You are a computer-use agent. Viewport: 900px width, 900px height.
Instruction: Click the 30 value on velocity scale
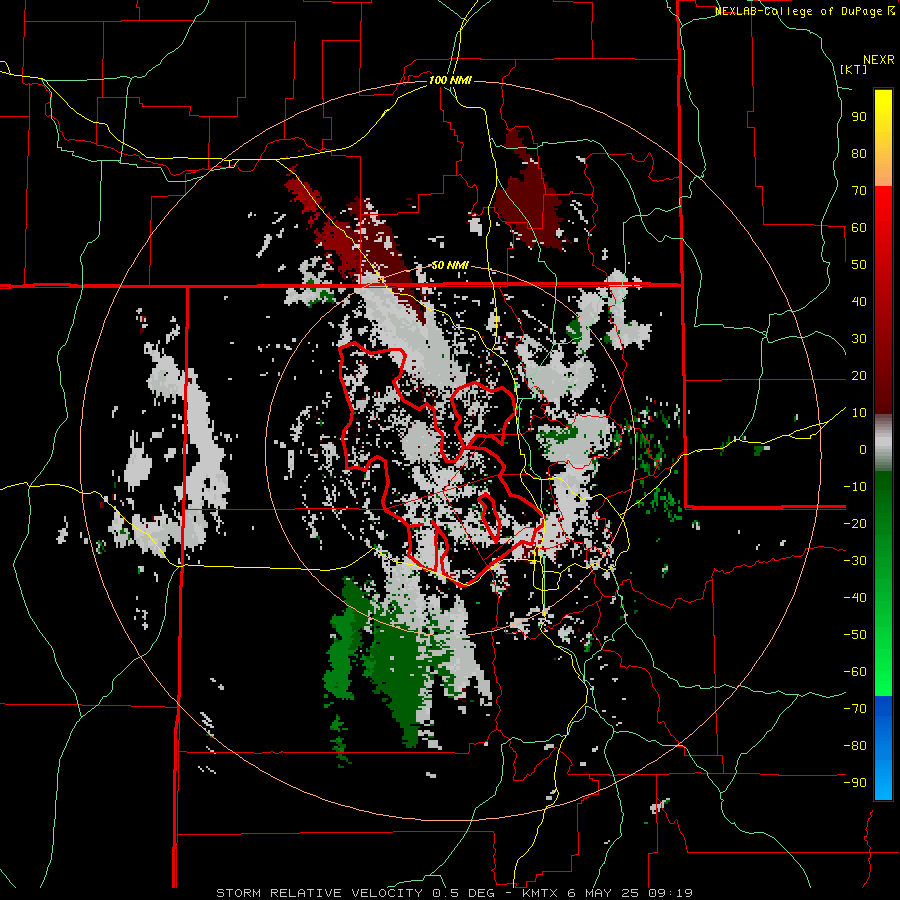coord(859,339)
